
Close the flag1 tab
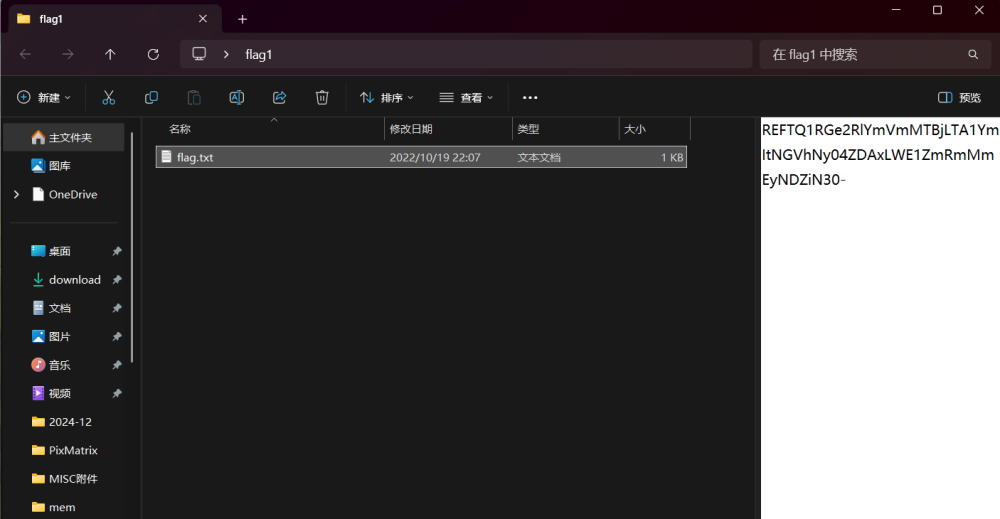[203, 18]
